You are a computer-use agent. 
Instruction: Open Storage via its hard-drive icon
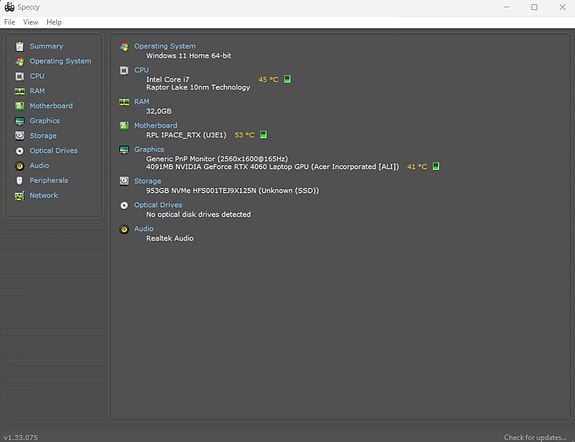19,136
